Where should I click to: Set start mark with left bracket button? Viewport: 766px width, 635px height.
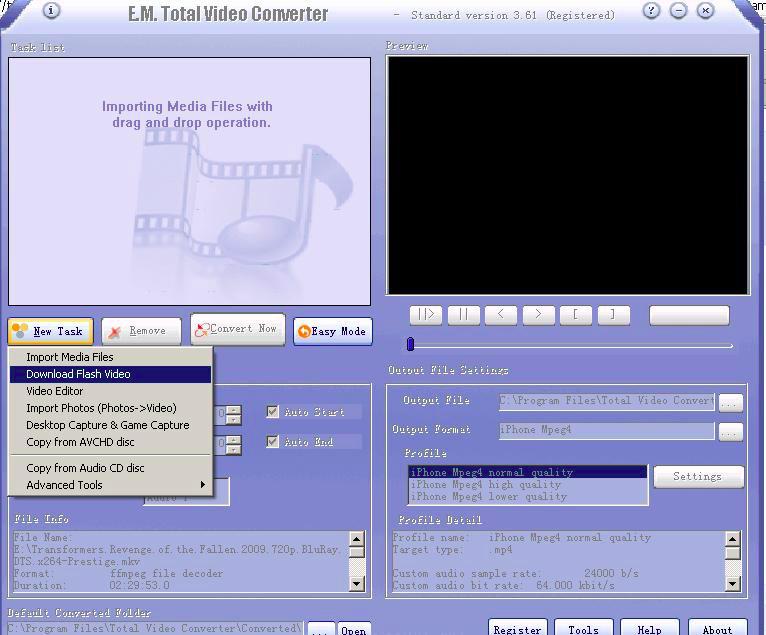576,315
